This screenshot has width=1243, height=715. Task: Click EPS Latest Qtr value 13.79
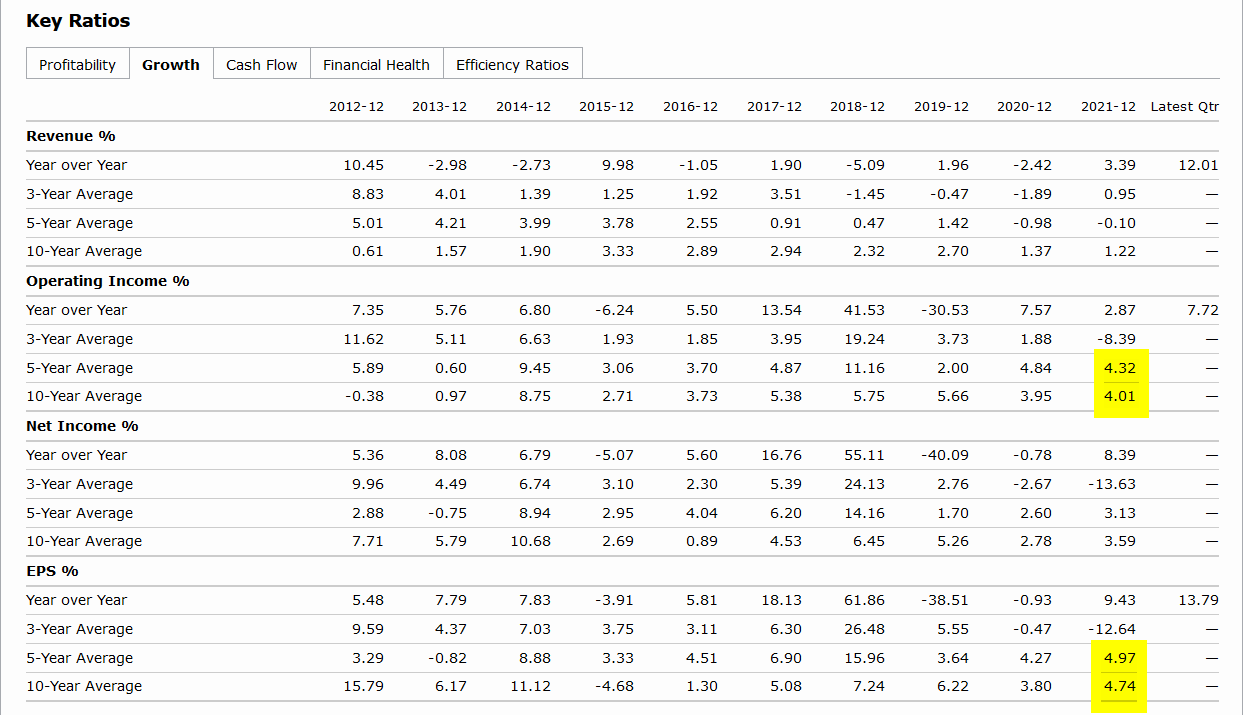(1198, 600)
